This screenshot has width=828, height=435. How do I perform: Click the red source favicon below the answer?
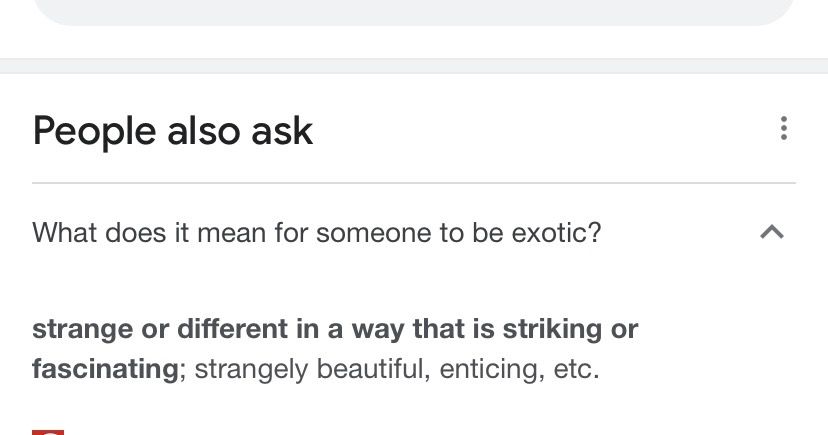[47, 431]
